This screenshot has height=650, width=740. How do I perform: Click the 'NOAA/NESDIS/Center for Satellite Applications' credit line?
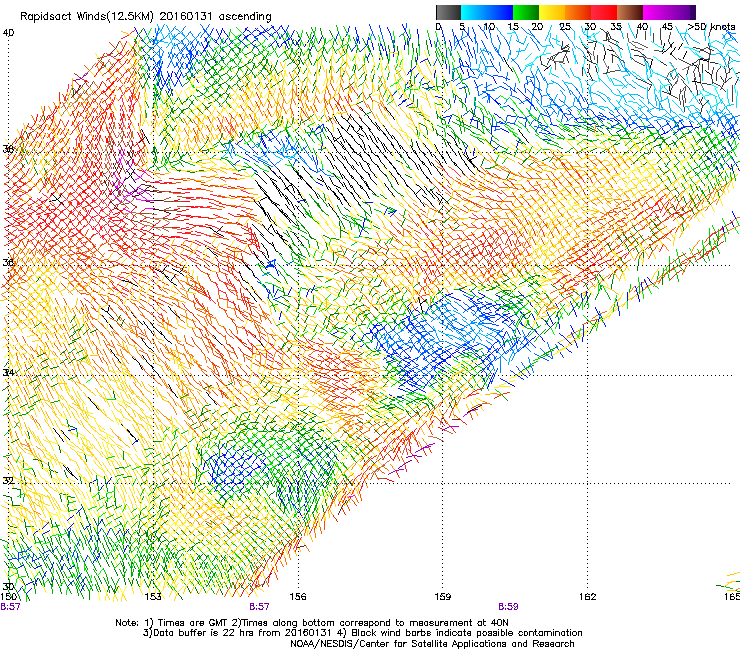pyautogui.click(x=432, y=644)
